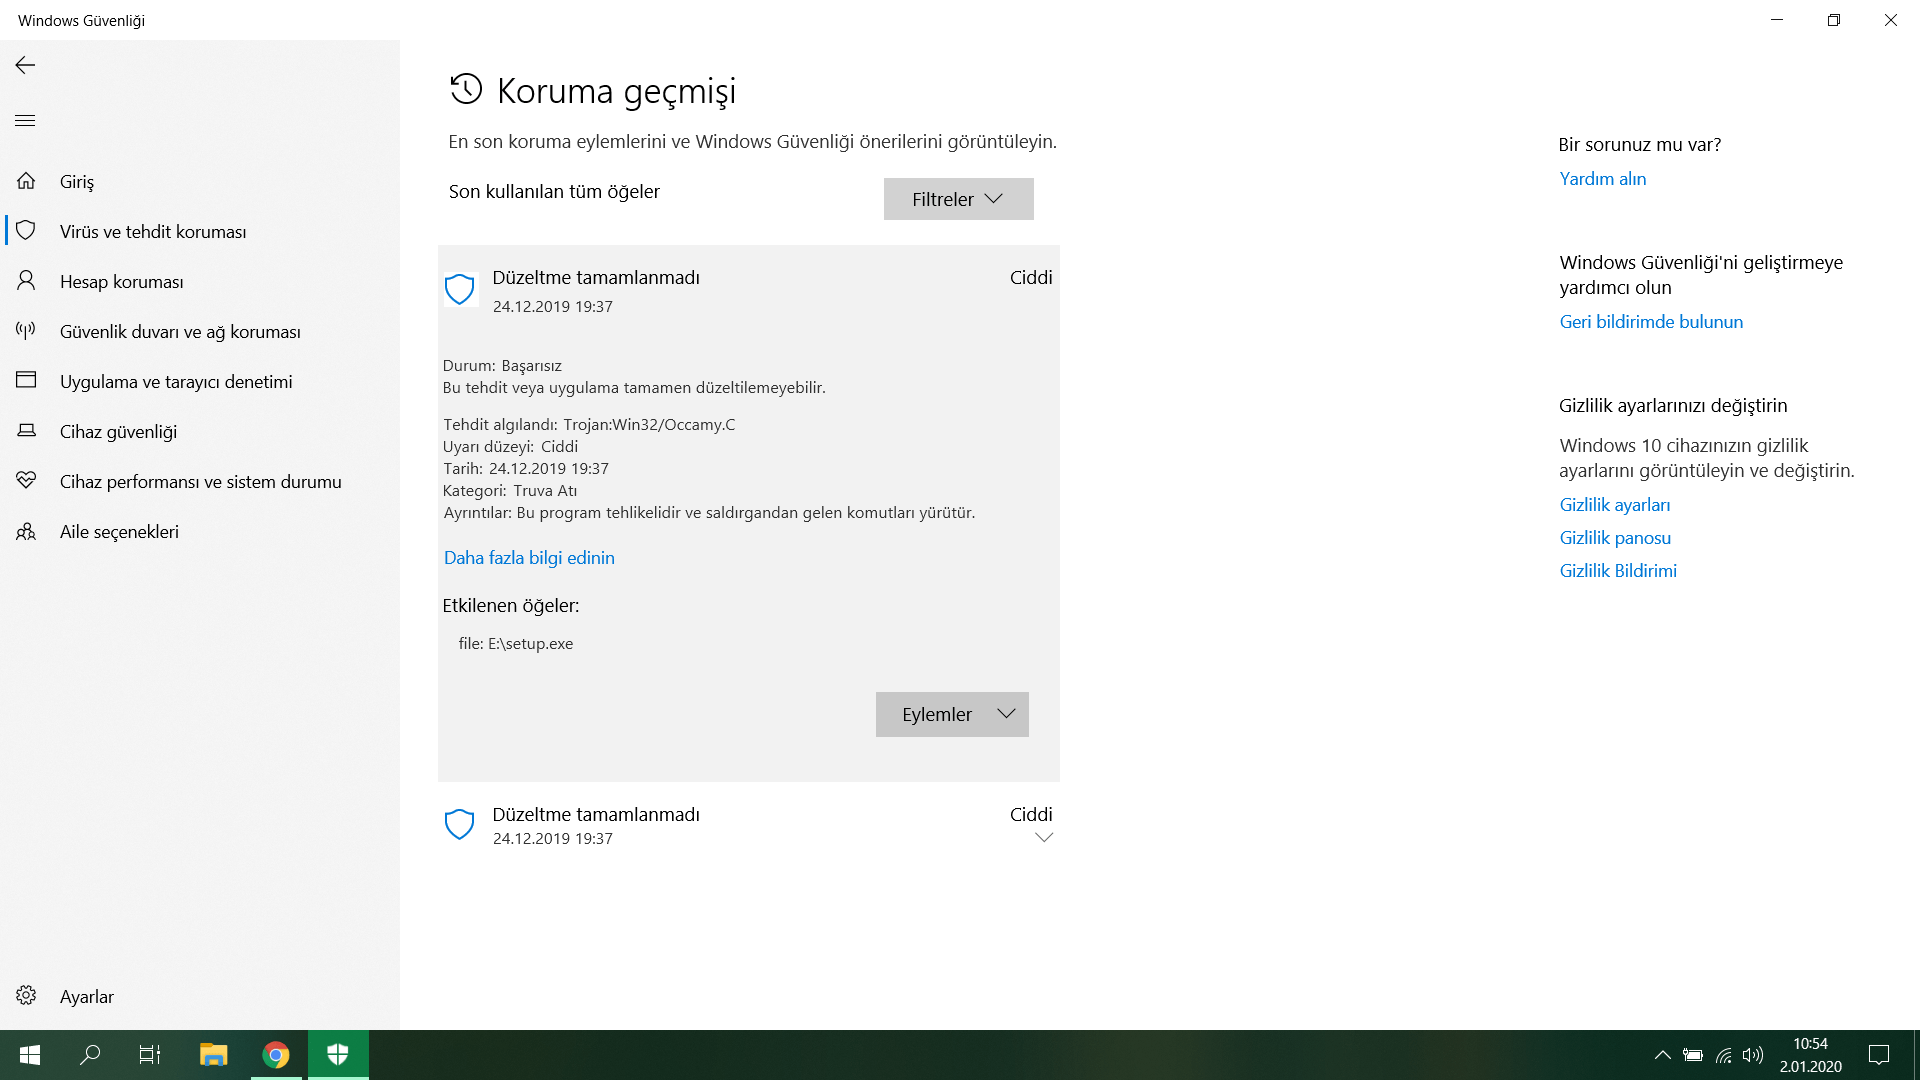Open the Action Center notifications icon
Screen dimensions: 1920x1080
click(1879, 1055)
